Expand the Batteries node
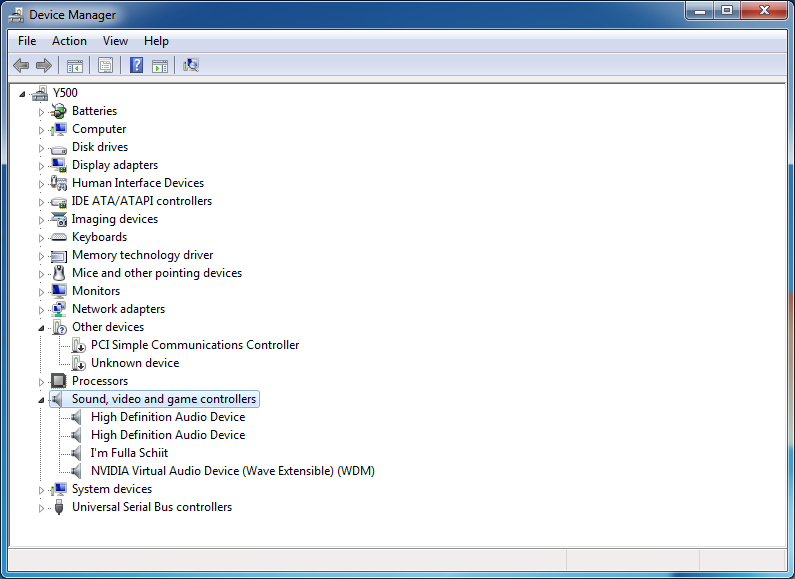This screenshot has width=795, height=579. (x=41, y=112)
